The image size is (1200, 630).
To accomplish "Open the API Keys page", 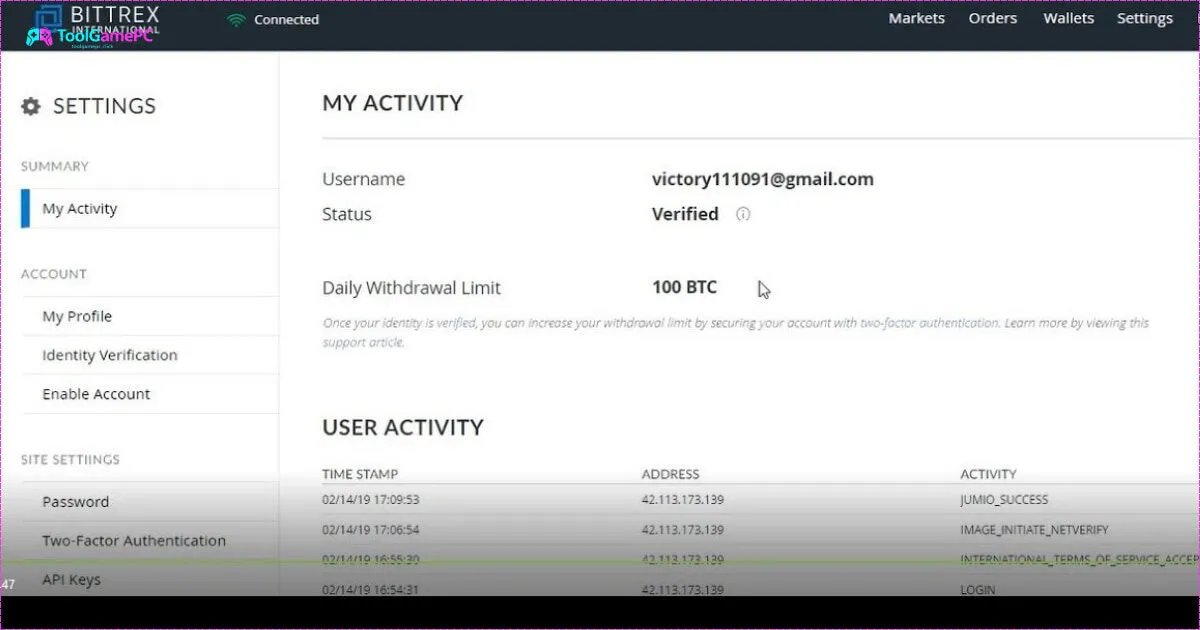I will coord(71,579).
